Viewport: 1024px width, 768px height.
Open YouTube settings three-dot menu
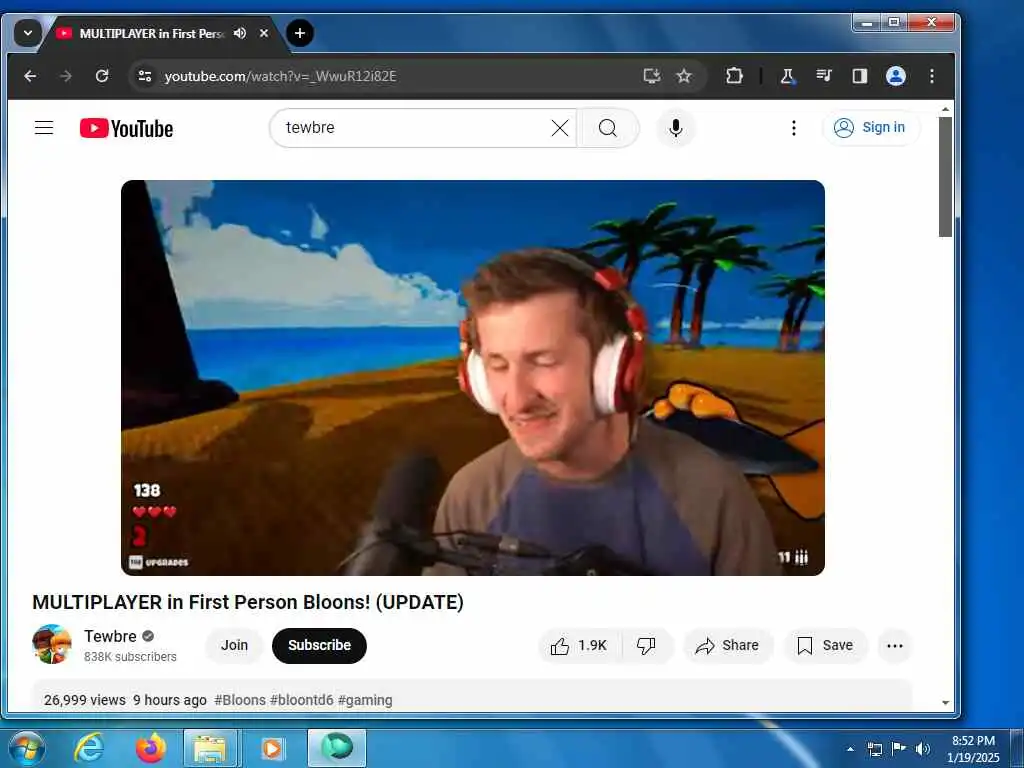click(793, 128)
